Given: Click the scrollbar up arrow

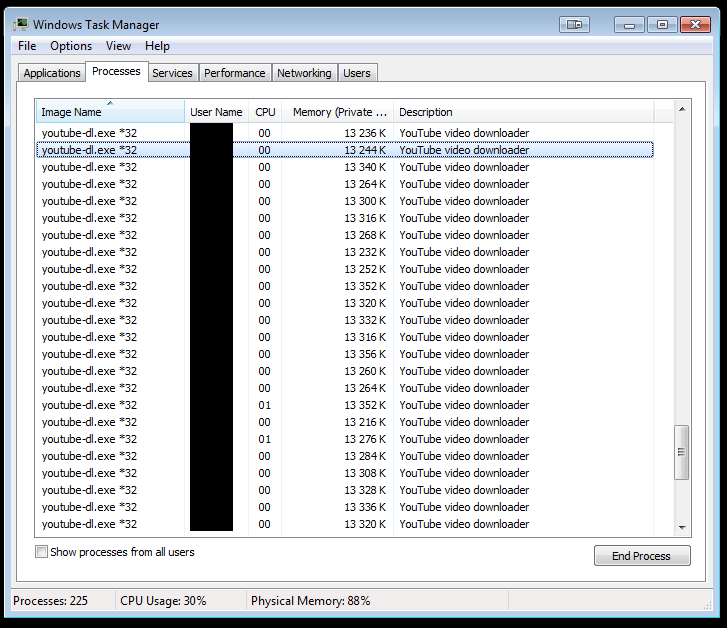Looking at the screenshot, I should tap(682, 109).
